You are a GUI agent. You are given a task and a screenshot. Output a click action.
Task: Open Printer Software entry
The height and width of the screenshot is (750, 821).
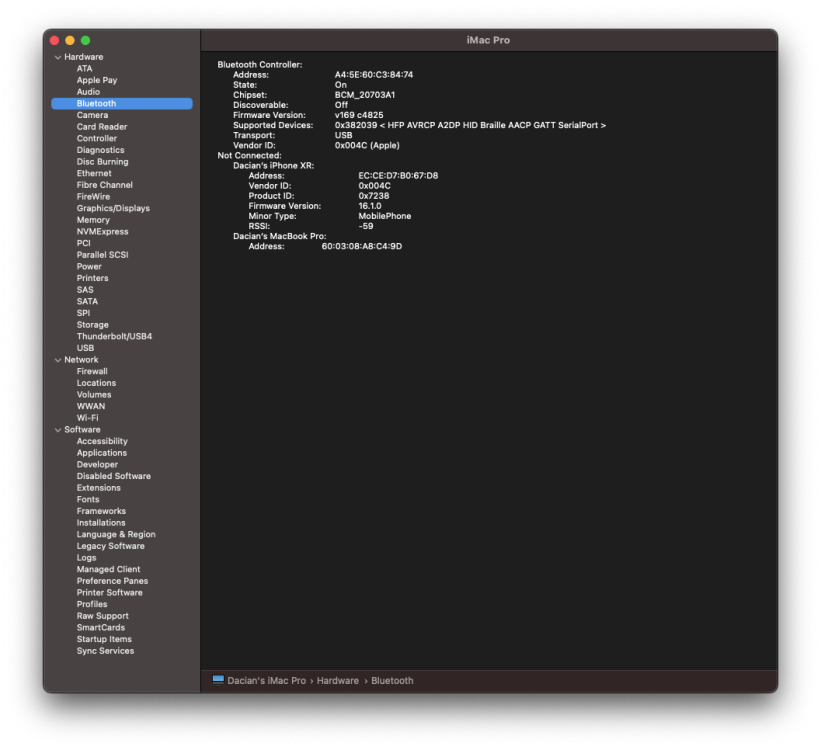(109, 592)
